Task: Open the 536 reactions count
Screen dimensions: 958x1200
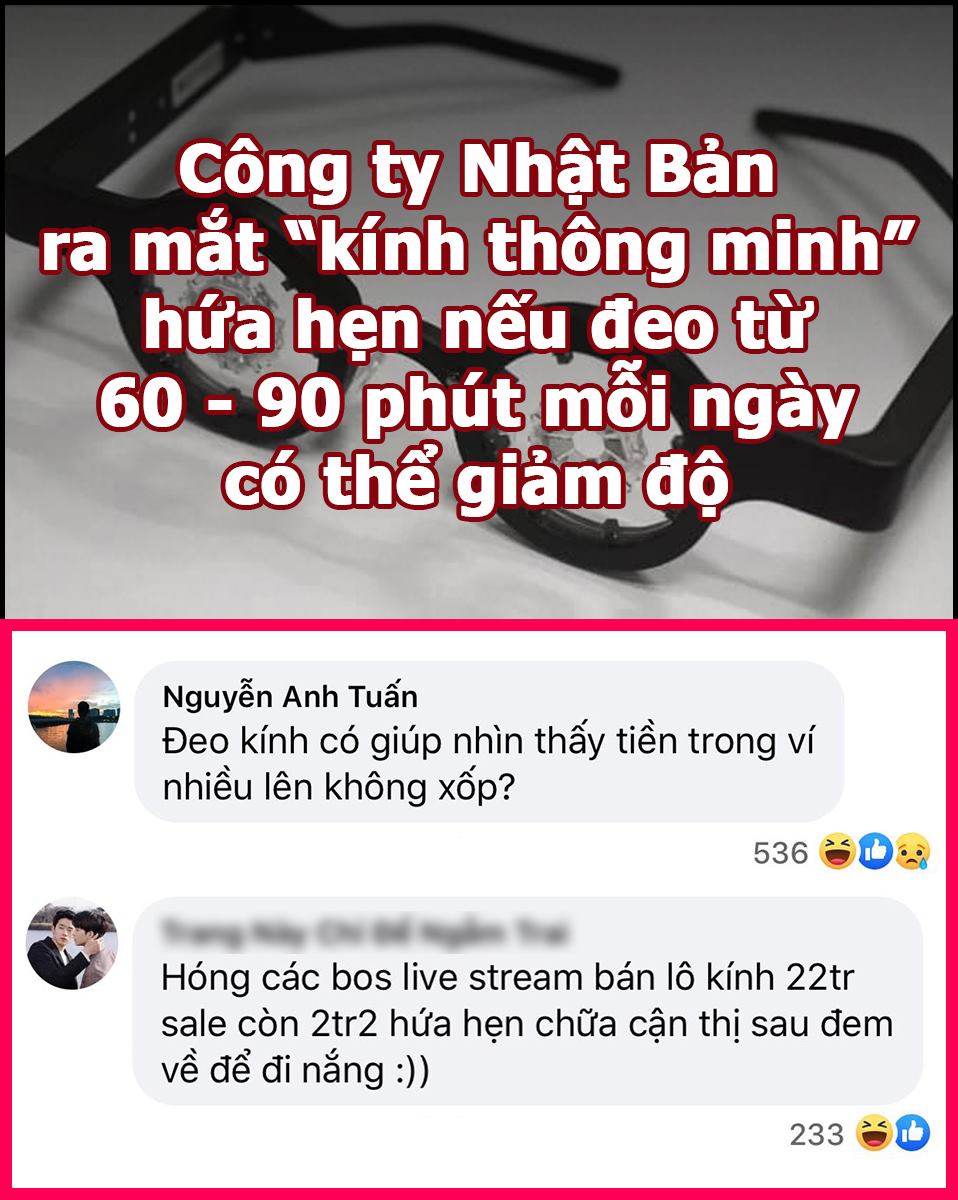Action: 780,853
